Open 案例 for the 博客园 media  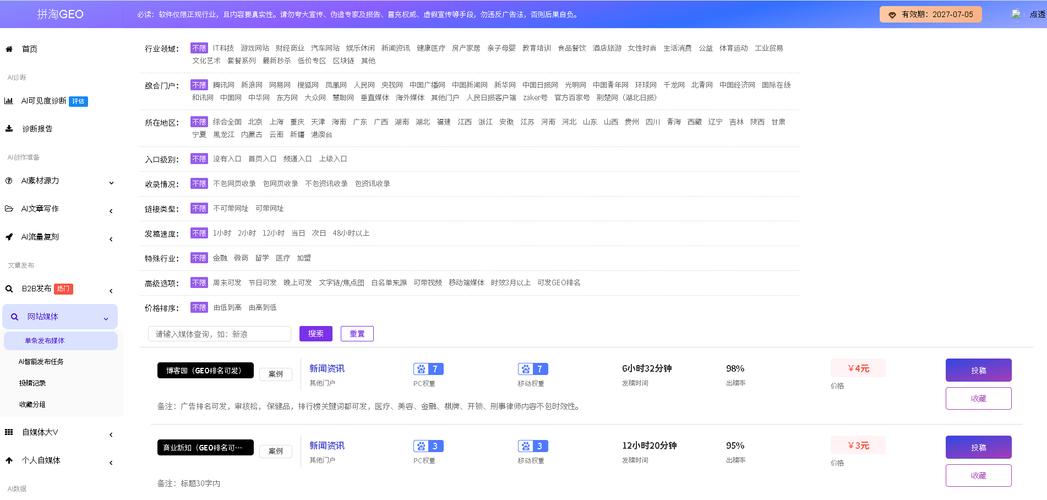pyautogui.click(x=276, y=374)
